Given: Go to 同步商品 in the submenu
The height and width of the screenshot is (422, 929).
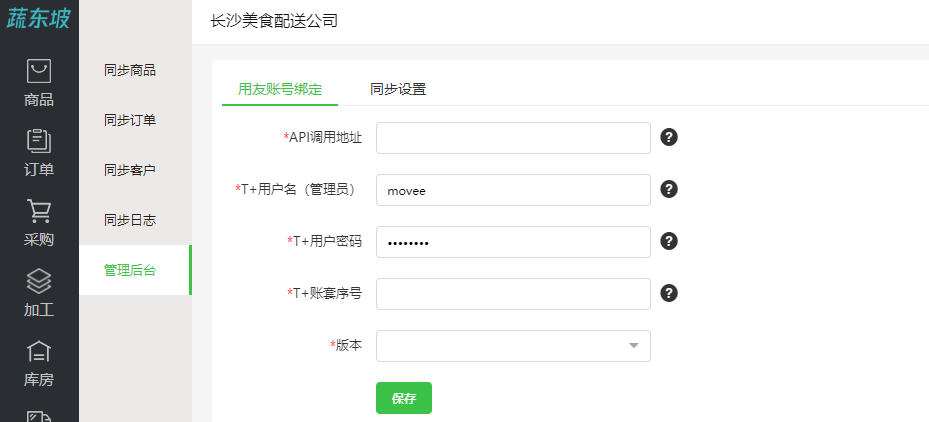Looking at the screenshot, I should click(x=130, y=71).
